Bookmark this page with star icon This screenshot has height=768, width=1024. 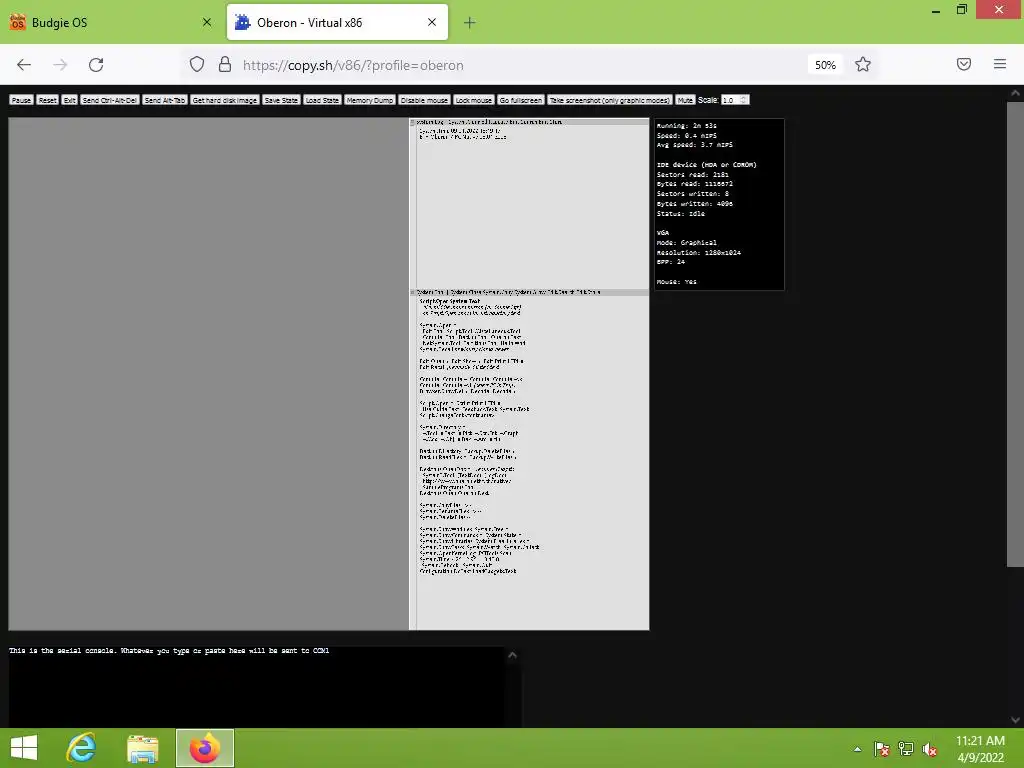click(x=863, y=65)
